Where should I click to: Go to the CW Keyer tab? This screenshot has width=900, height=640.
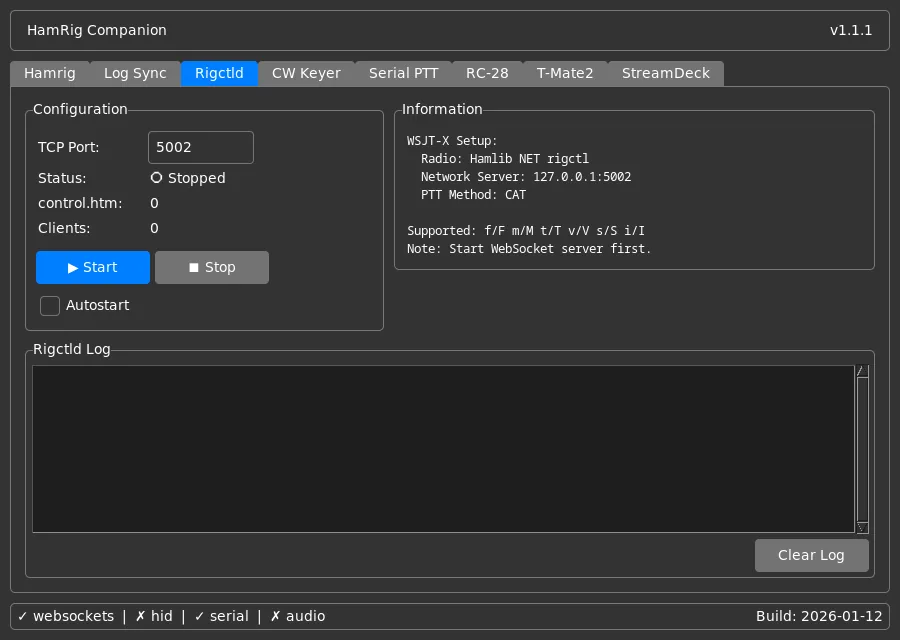click(306, 73)
